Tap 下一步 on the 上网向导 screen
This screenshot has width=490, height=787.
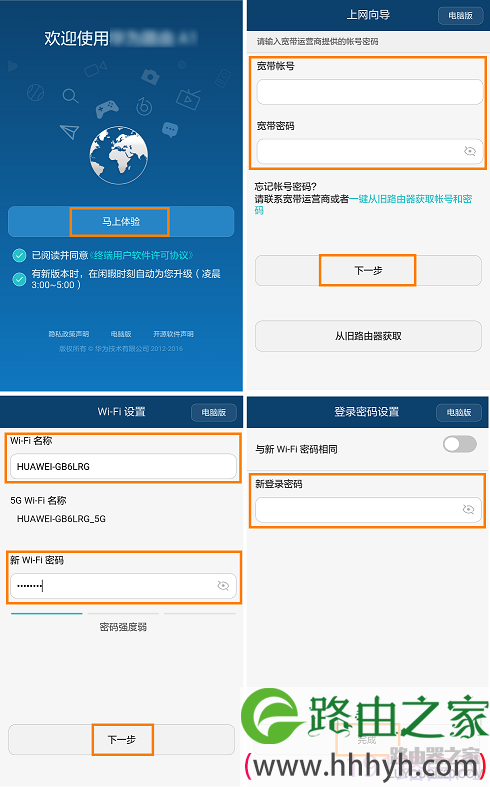click(x=369, y=271)
